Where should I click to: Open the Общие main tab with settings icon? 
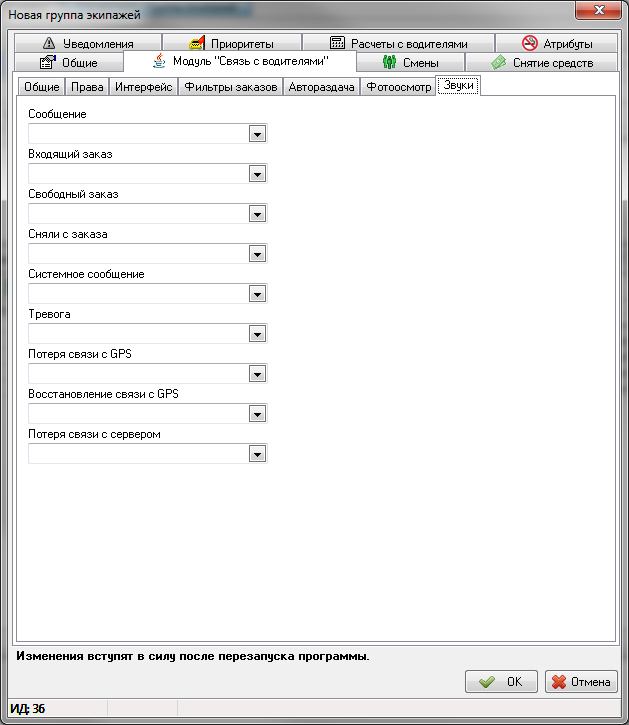(68, 62)
